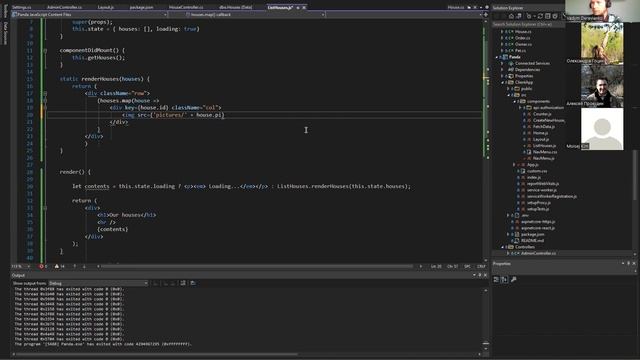Viewport: 640px width, 360px height.
Task: Switch to the dbo.Houses [Data] tab
Action: click(236, 7)
